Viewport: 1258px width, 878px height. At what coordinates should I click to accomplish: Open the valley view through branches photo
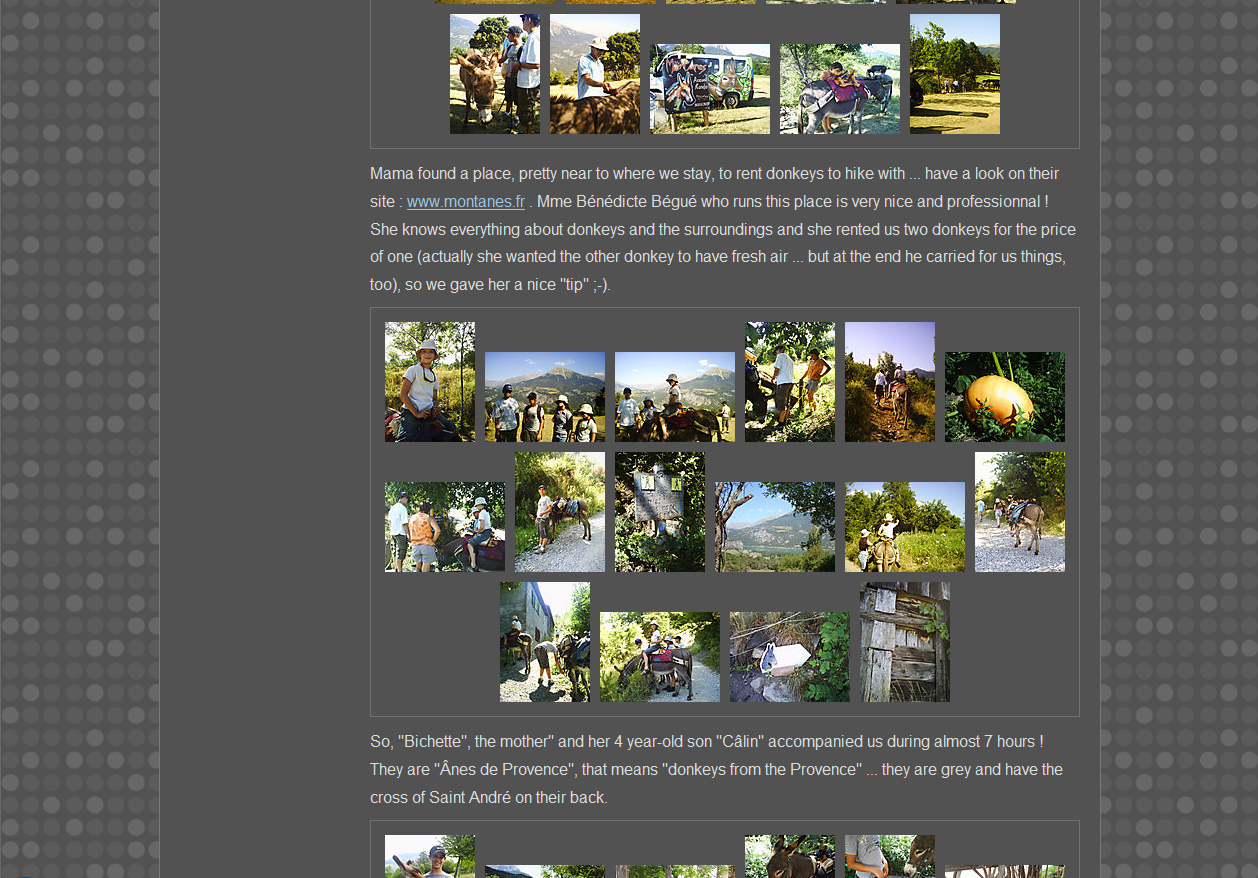774,527
